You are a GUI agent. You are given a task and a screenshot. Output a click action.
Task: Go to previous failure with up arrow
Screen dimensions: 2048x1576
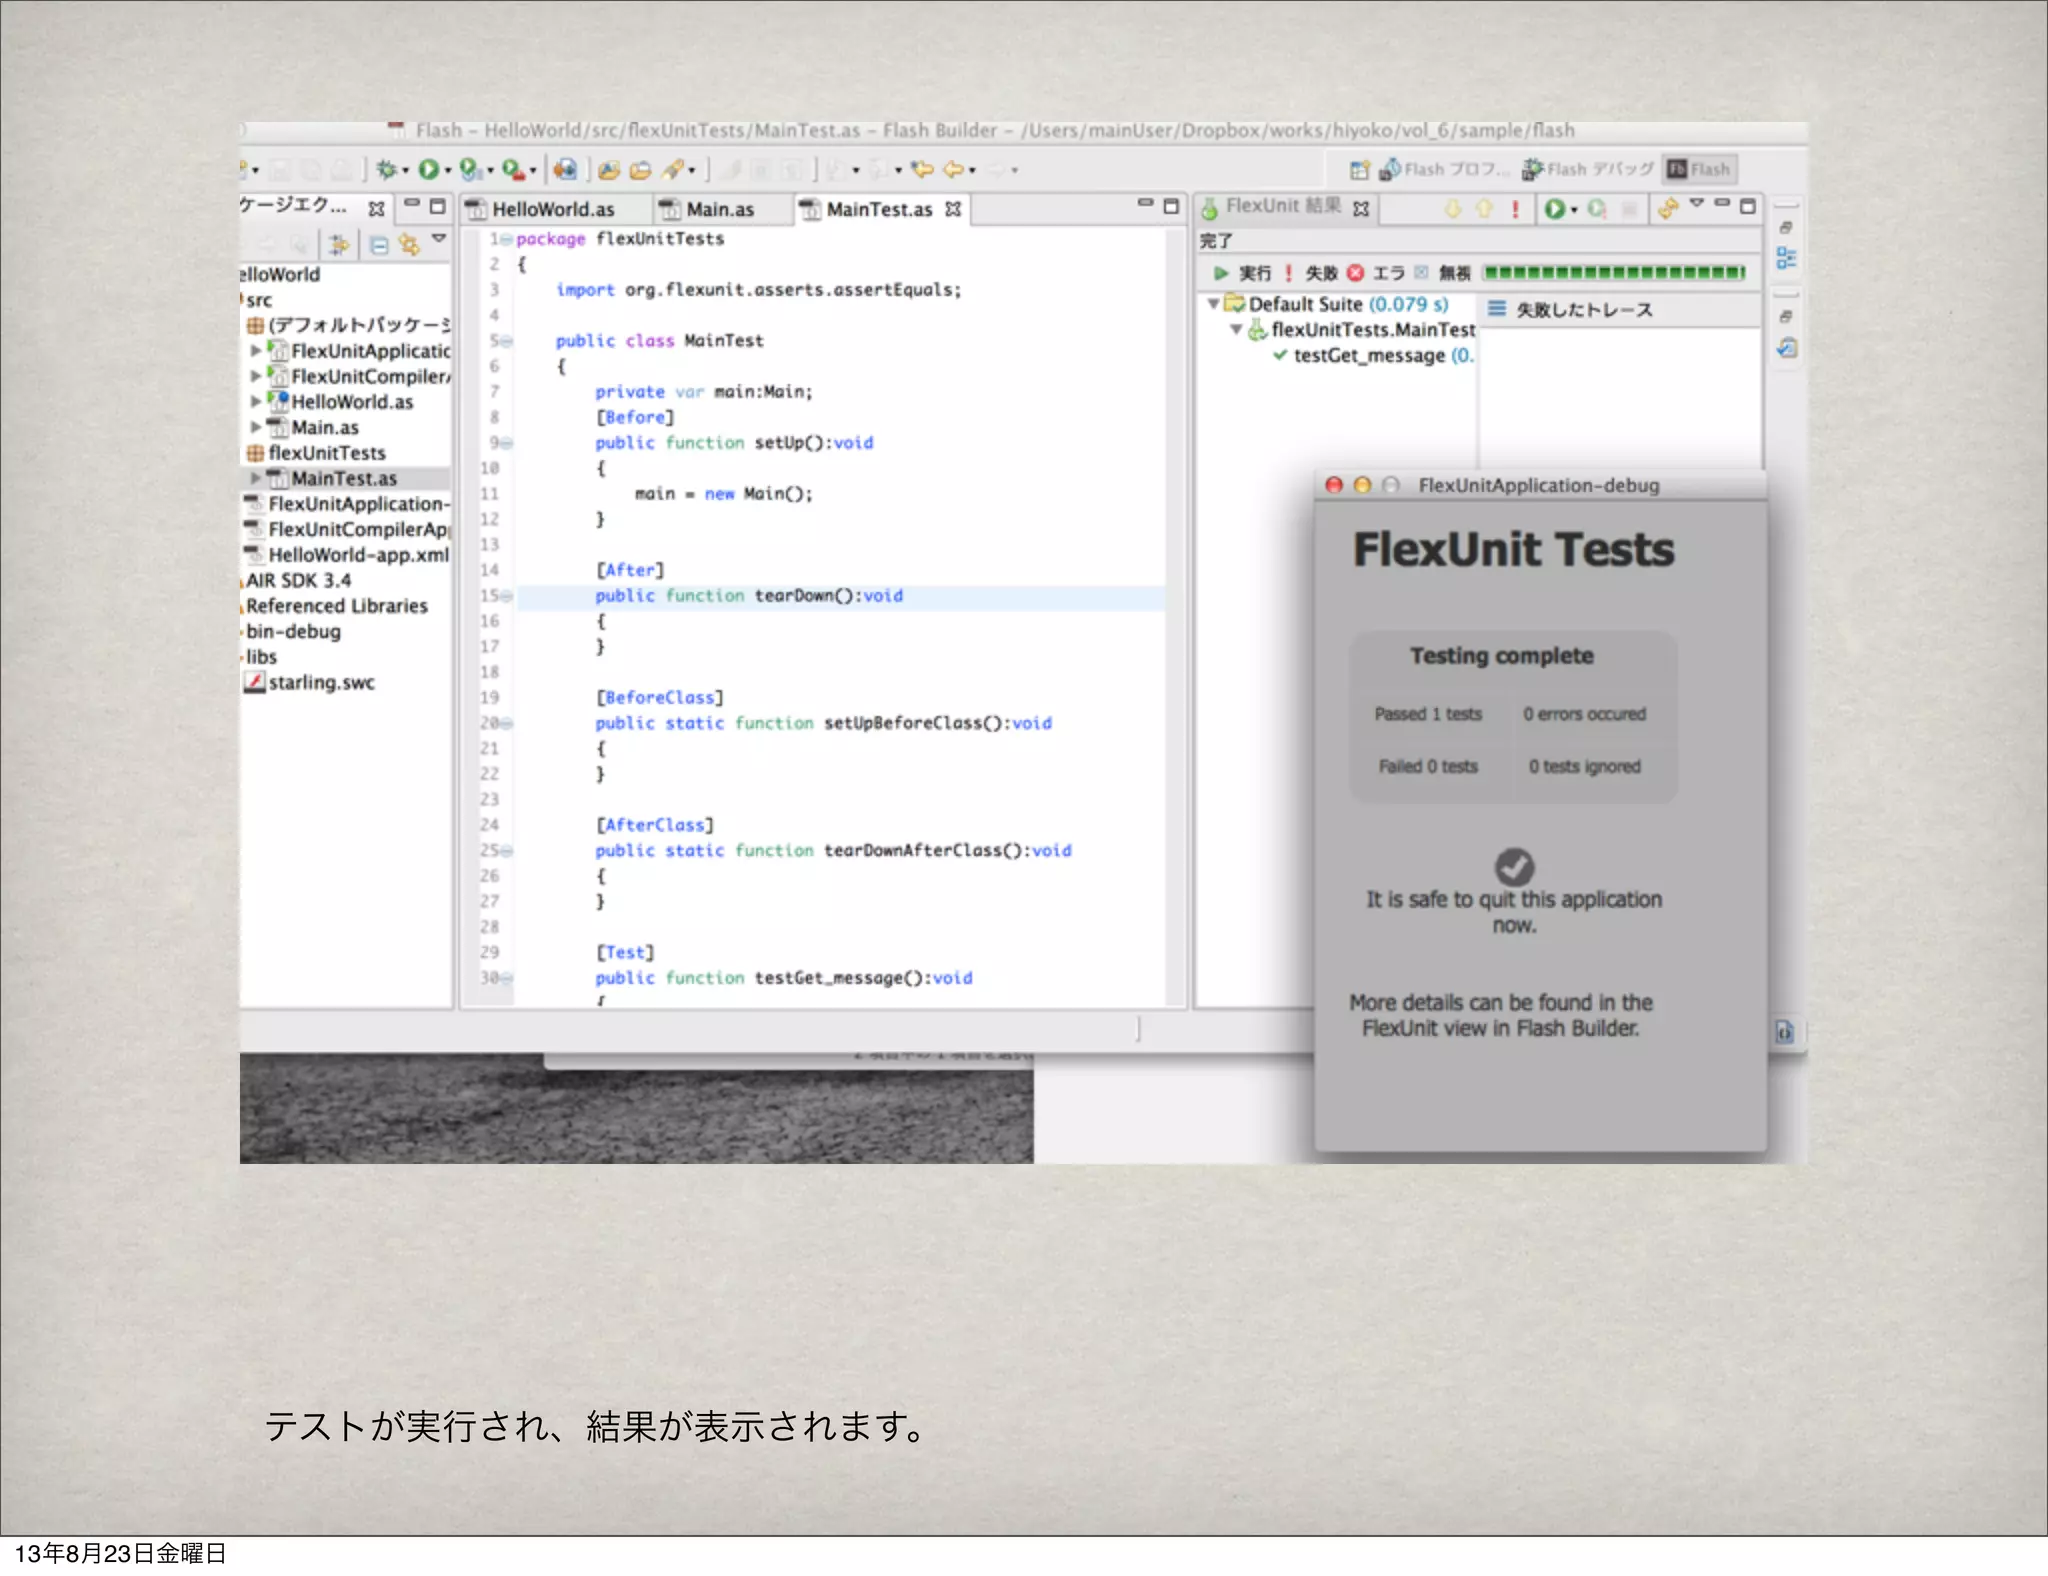(x=1484, y=209)
